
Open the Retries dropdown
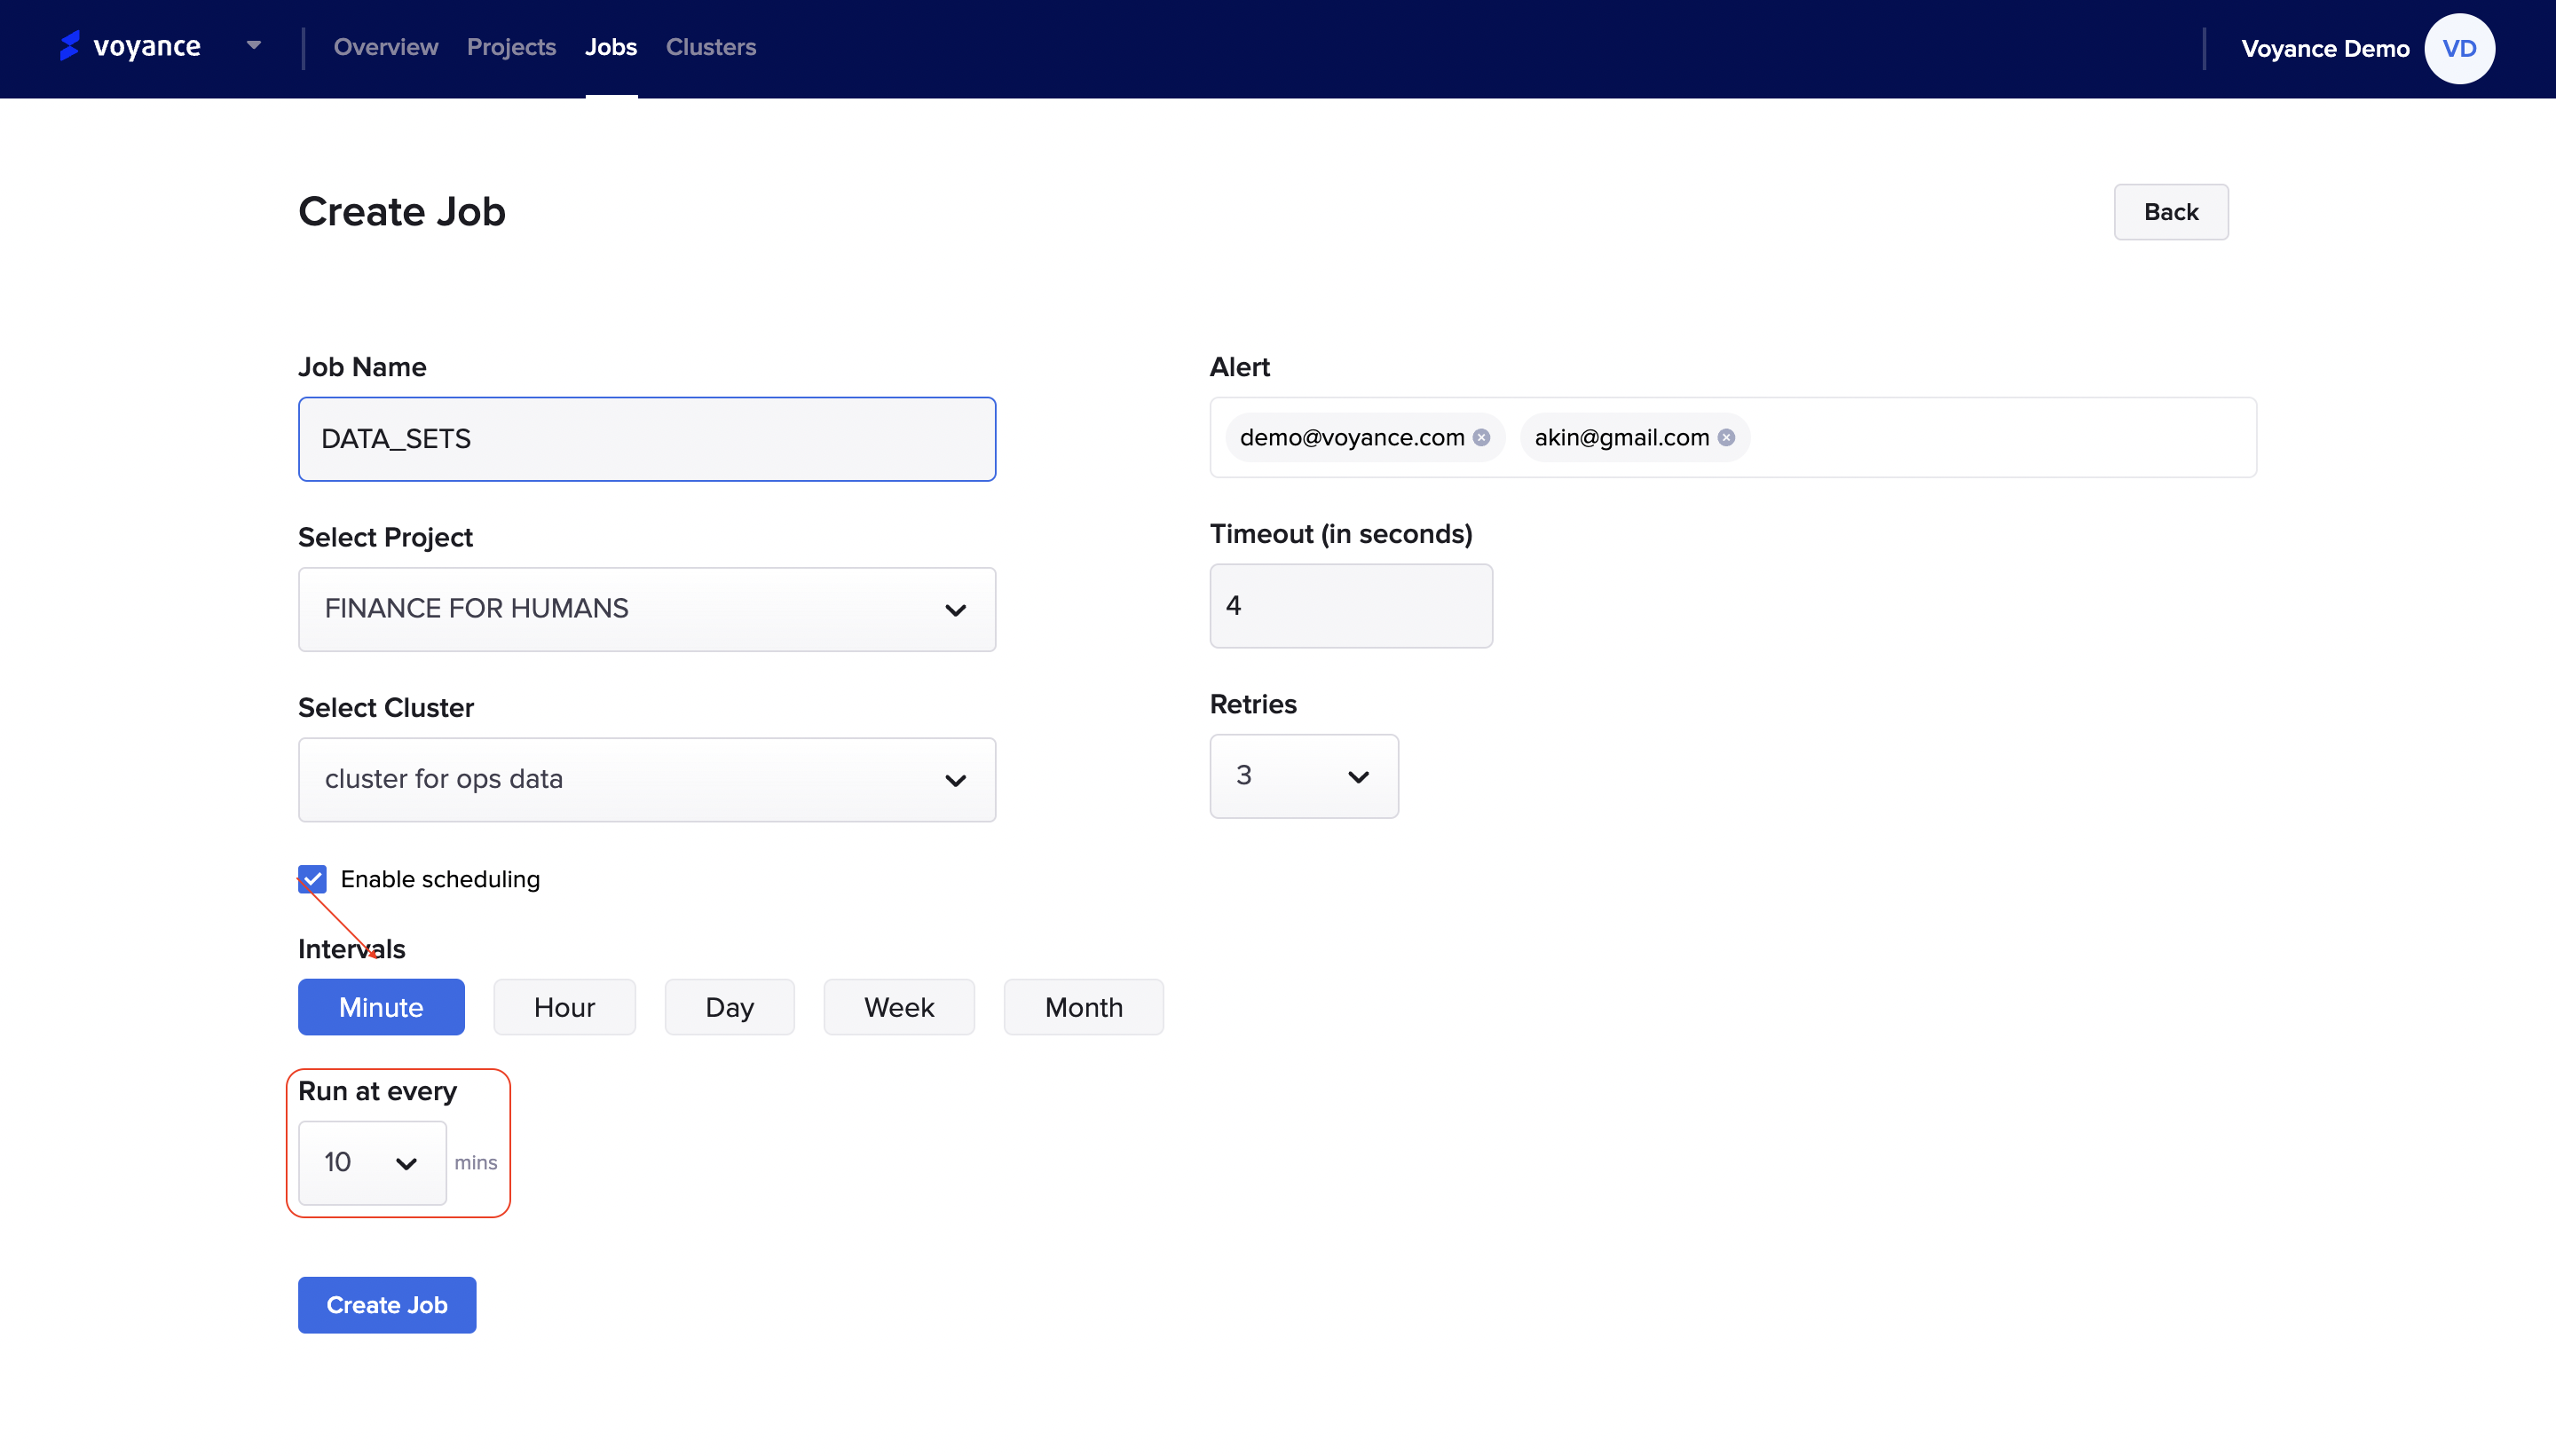pos(1304,776)
